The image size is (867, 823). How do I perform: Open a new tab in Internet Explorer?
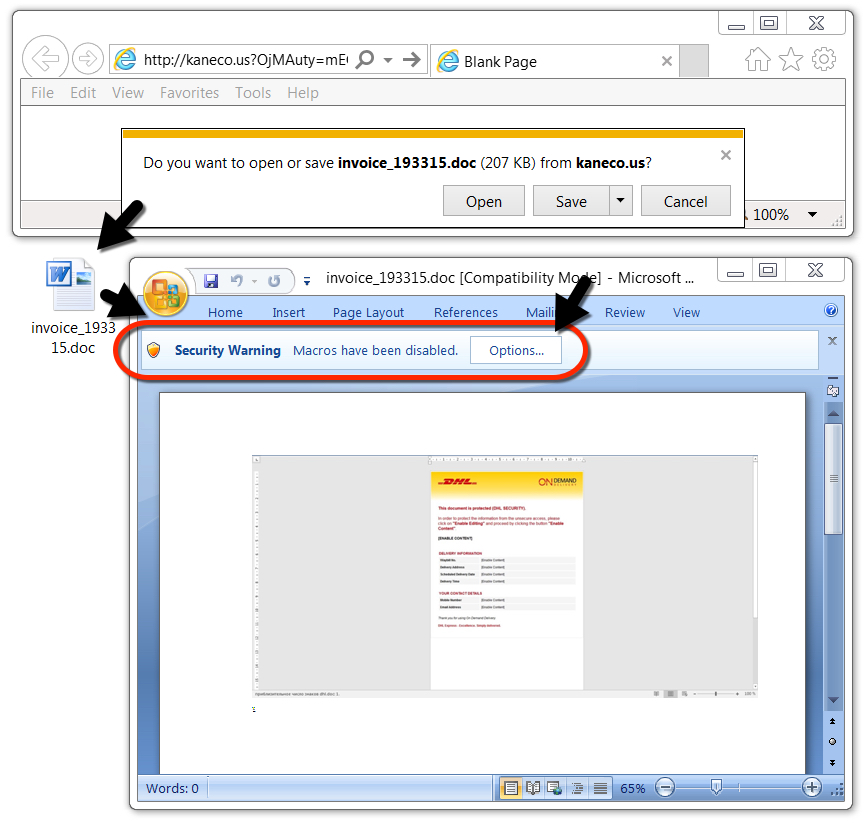coord(693,61)
